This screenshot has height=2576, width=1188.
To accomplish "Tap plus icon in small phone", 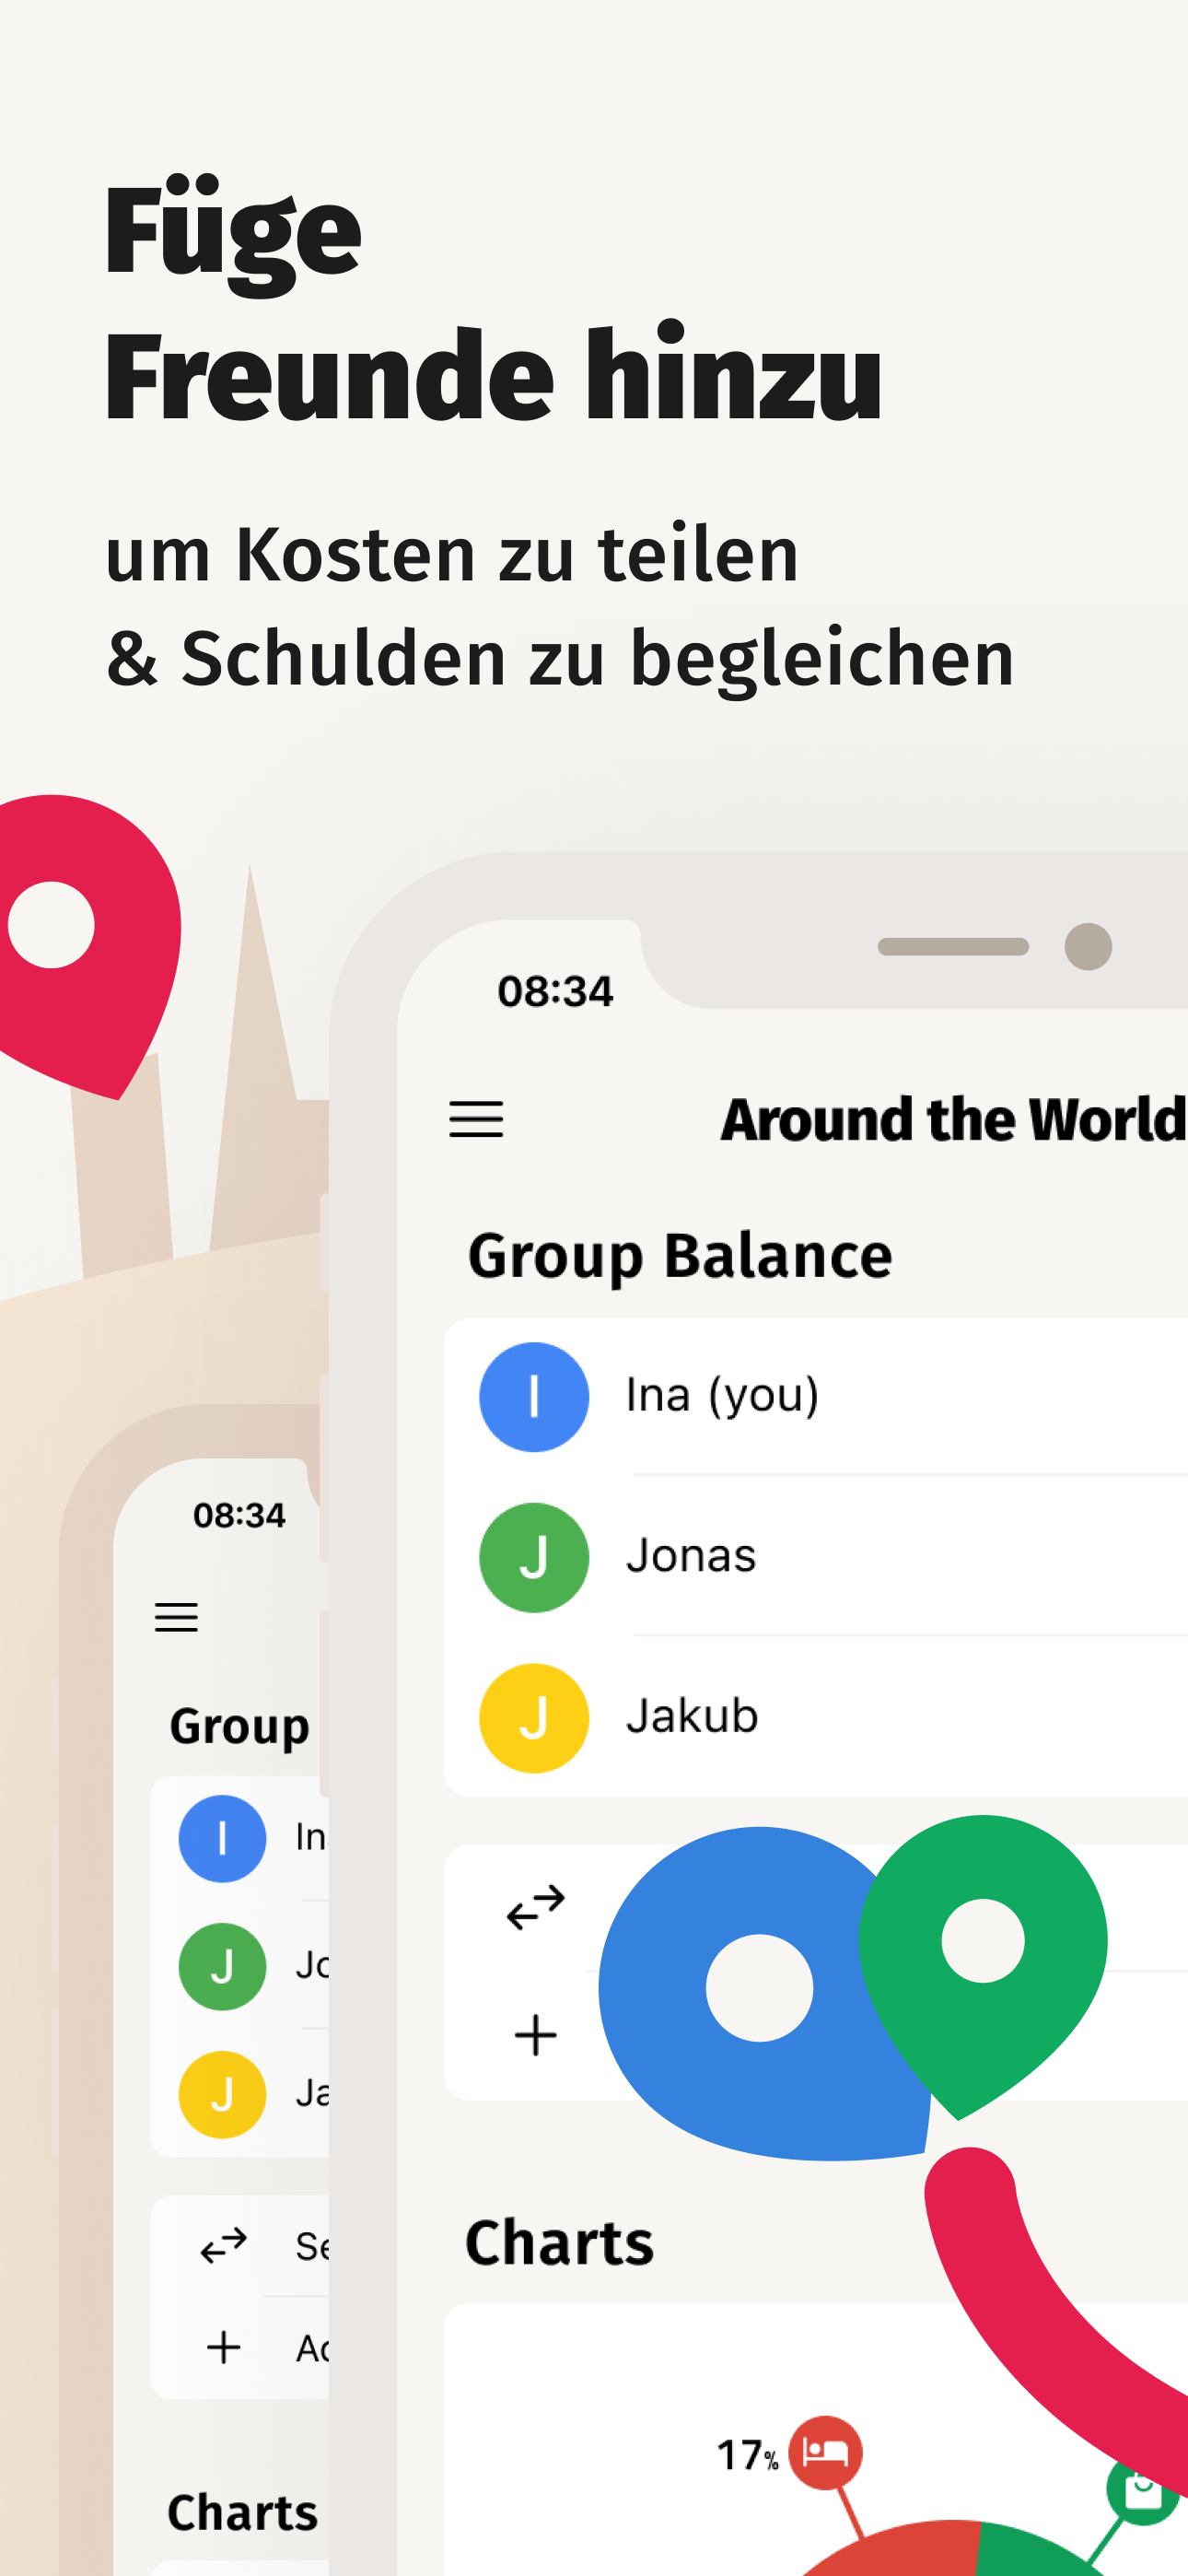I will click(x=224, y=2347).
